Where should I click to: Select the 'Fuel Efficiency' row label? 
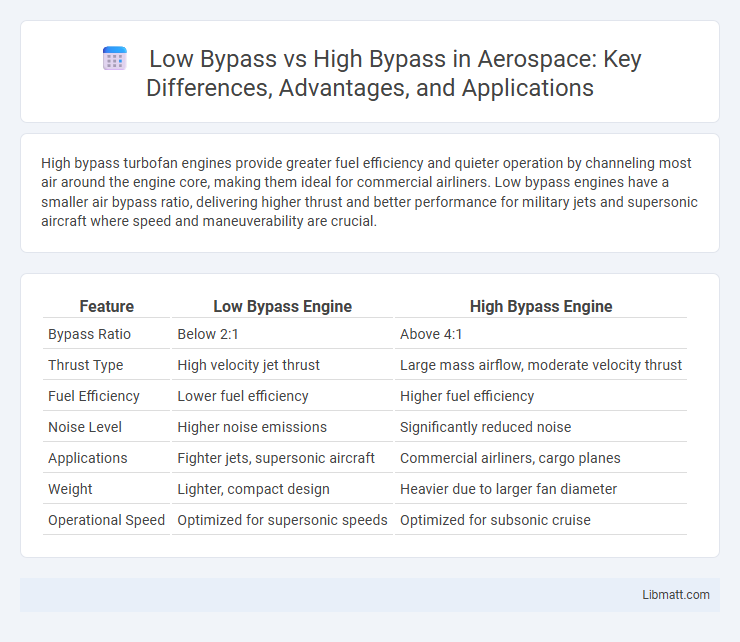click(93, 396)
